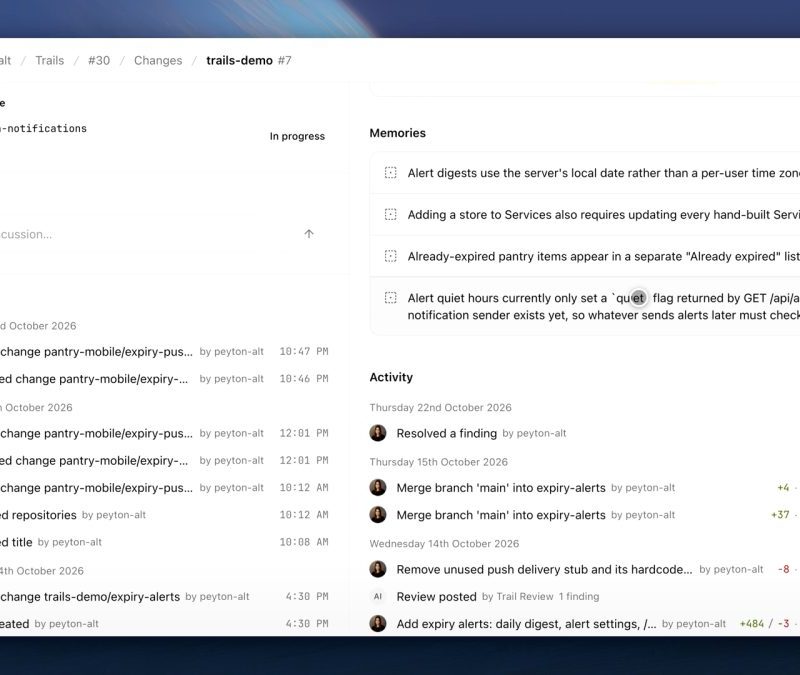Click avatar on 'Merge branch main' +37 entry

pos(378,515)
